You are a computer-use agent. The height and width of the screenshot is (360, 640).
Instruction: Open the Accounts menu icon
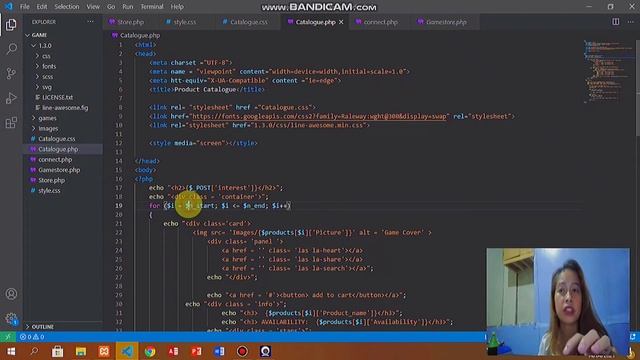[x=11, y=294]
